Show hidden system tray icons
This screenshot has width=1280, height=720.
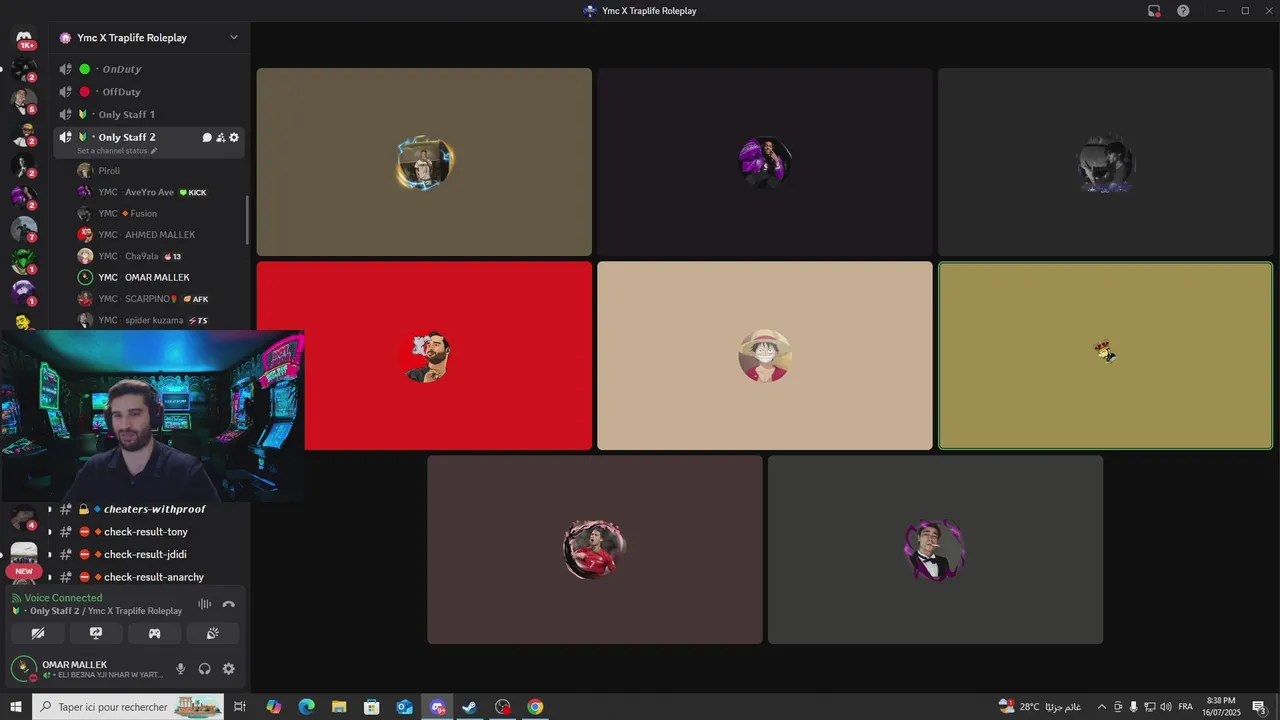(x=1102, y=707)
